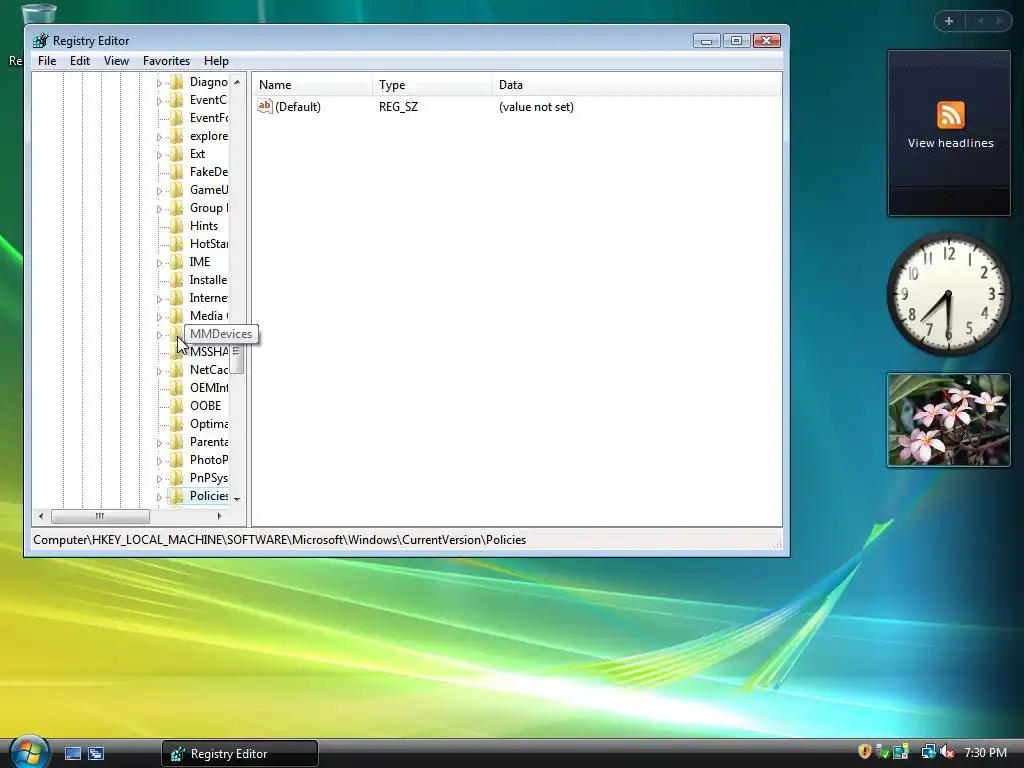
Task: Click the tree horizontal scroll left arrow
Action: coord(41,516)
